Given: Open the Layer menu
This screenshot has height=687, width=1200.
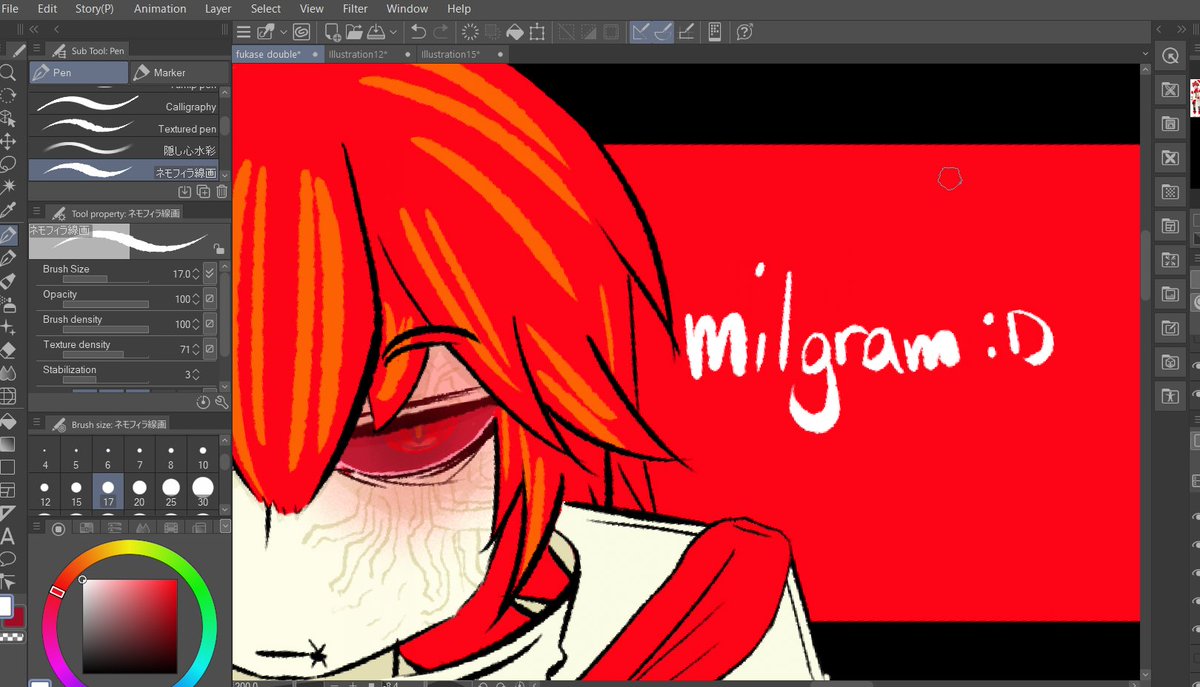Looking at the screenshot, I should (x=218, y=8).
